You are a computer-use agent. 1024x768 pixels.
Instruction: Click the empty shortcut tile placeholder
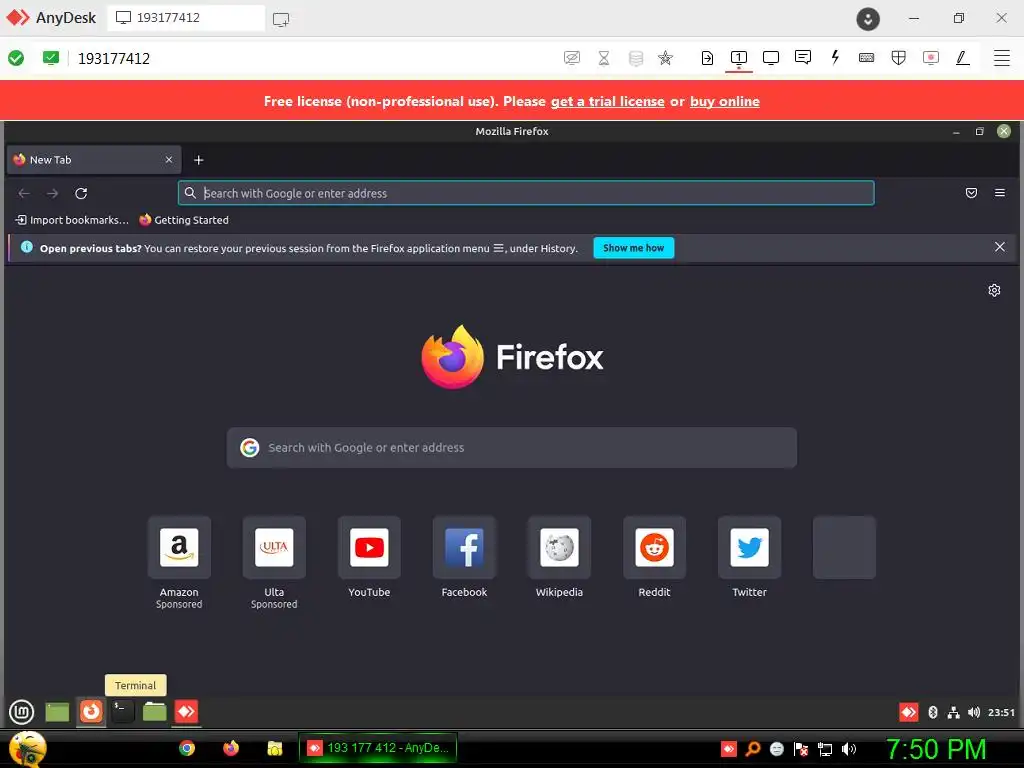coord(844,547)
